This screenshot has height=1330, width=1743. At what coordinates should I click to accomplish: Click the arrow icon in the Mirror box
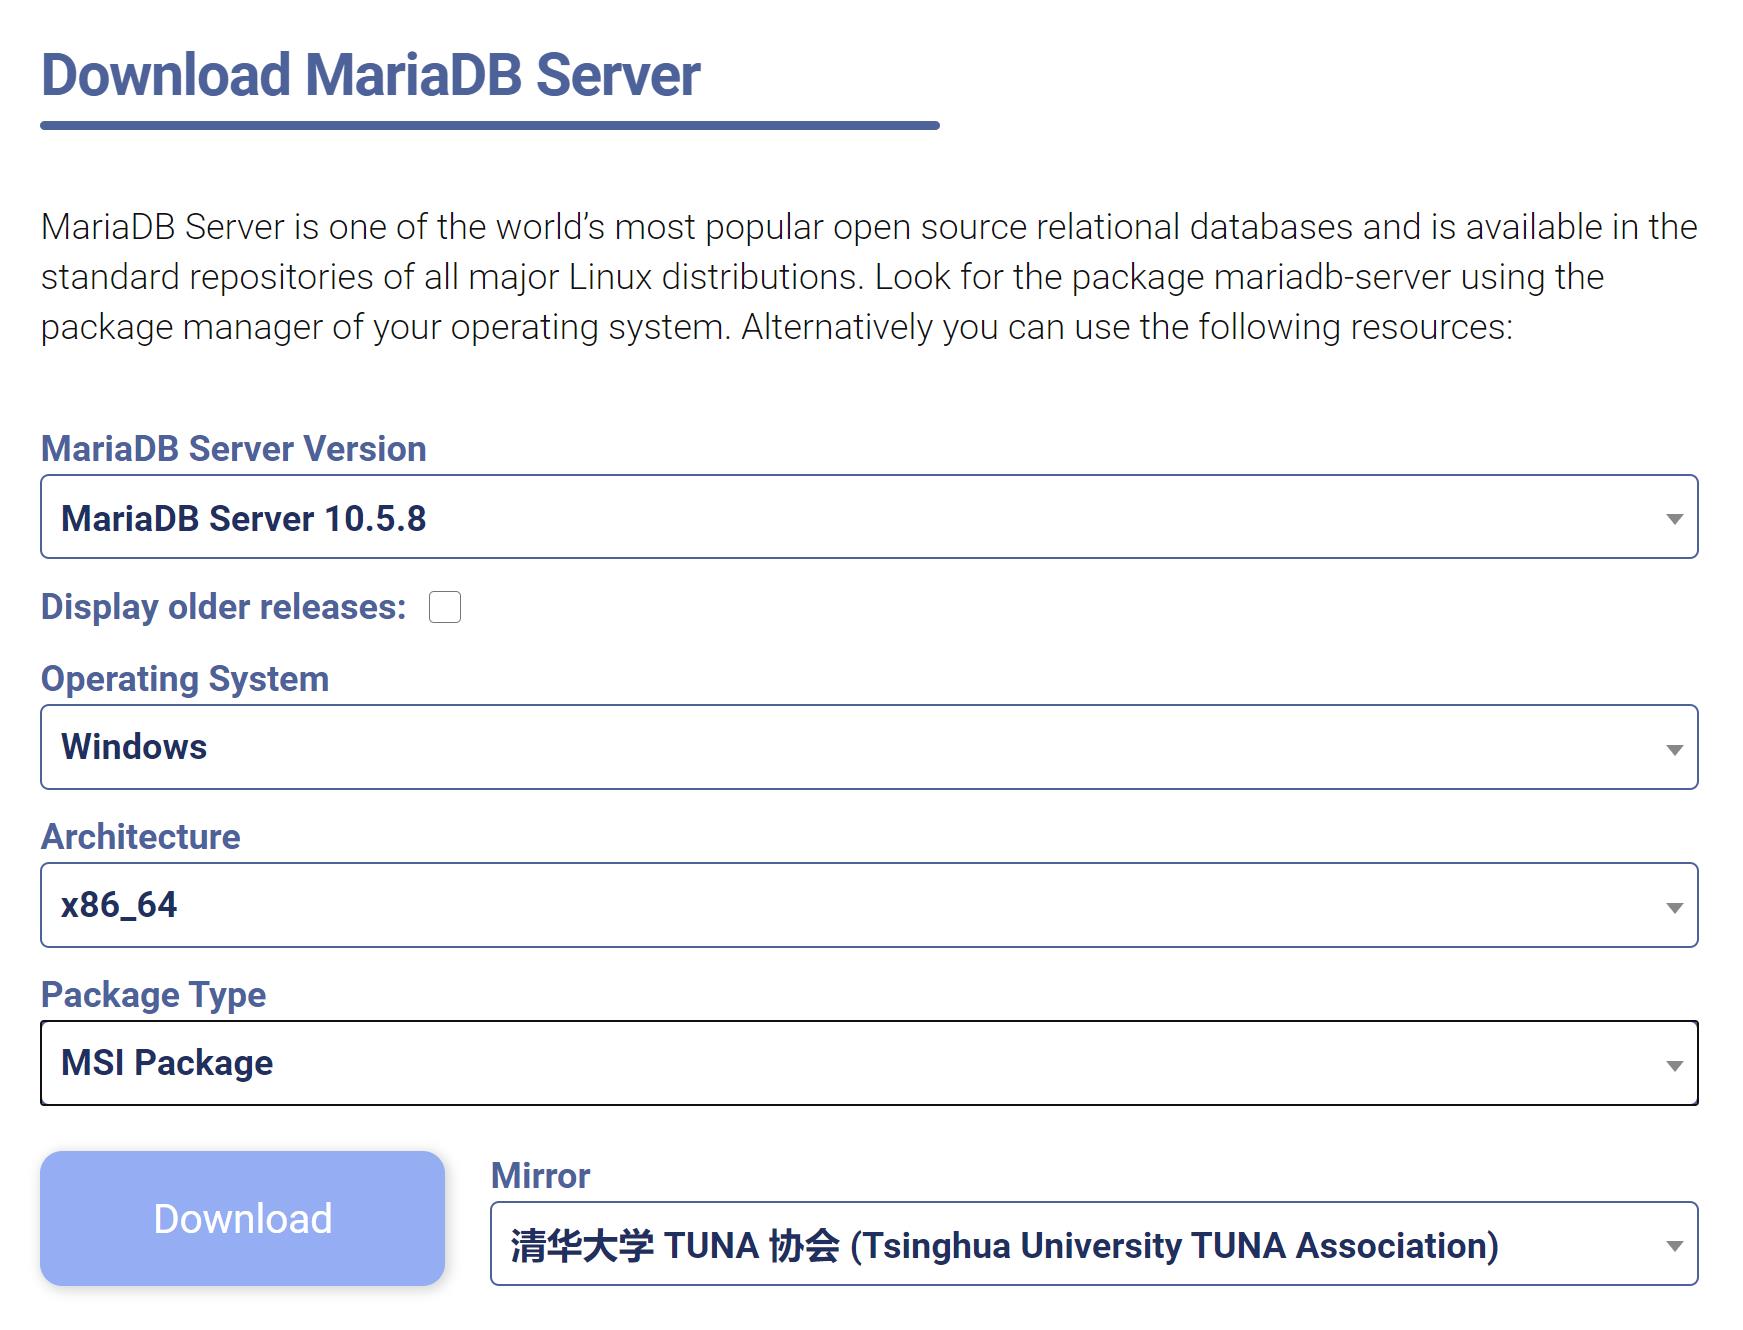1674,1246
